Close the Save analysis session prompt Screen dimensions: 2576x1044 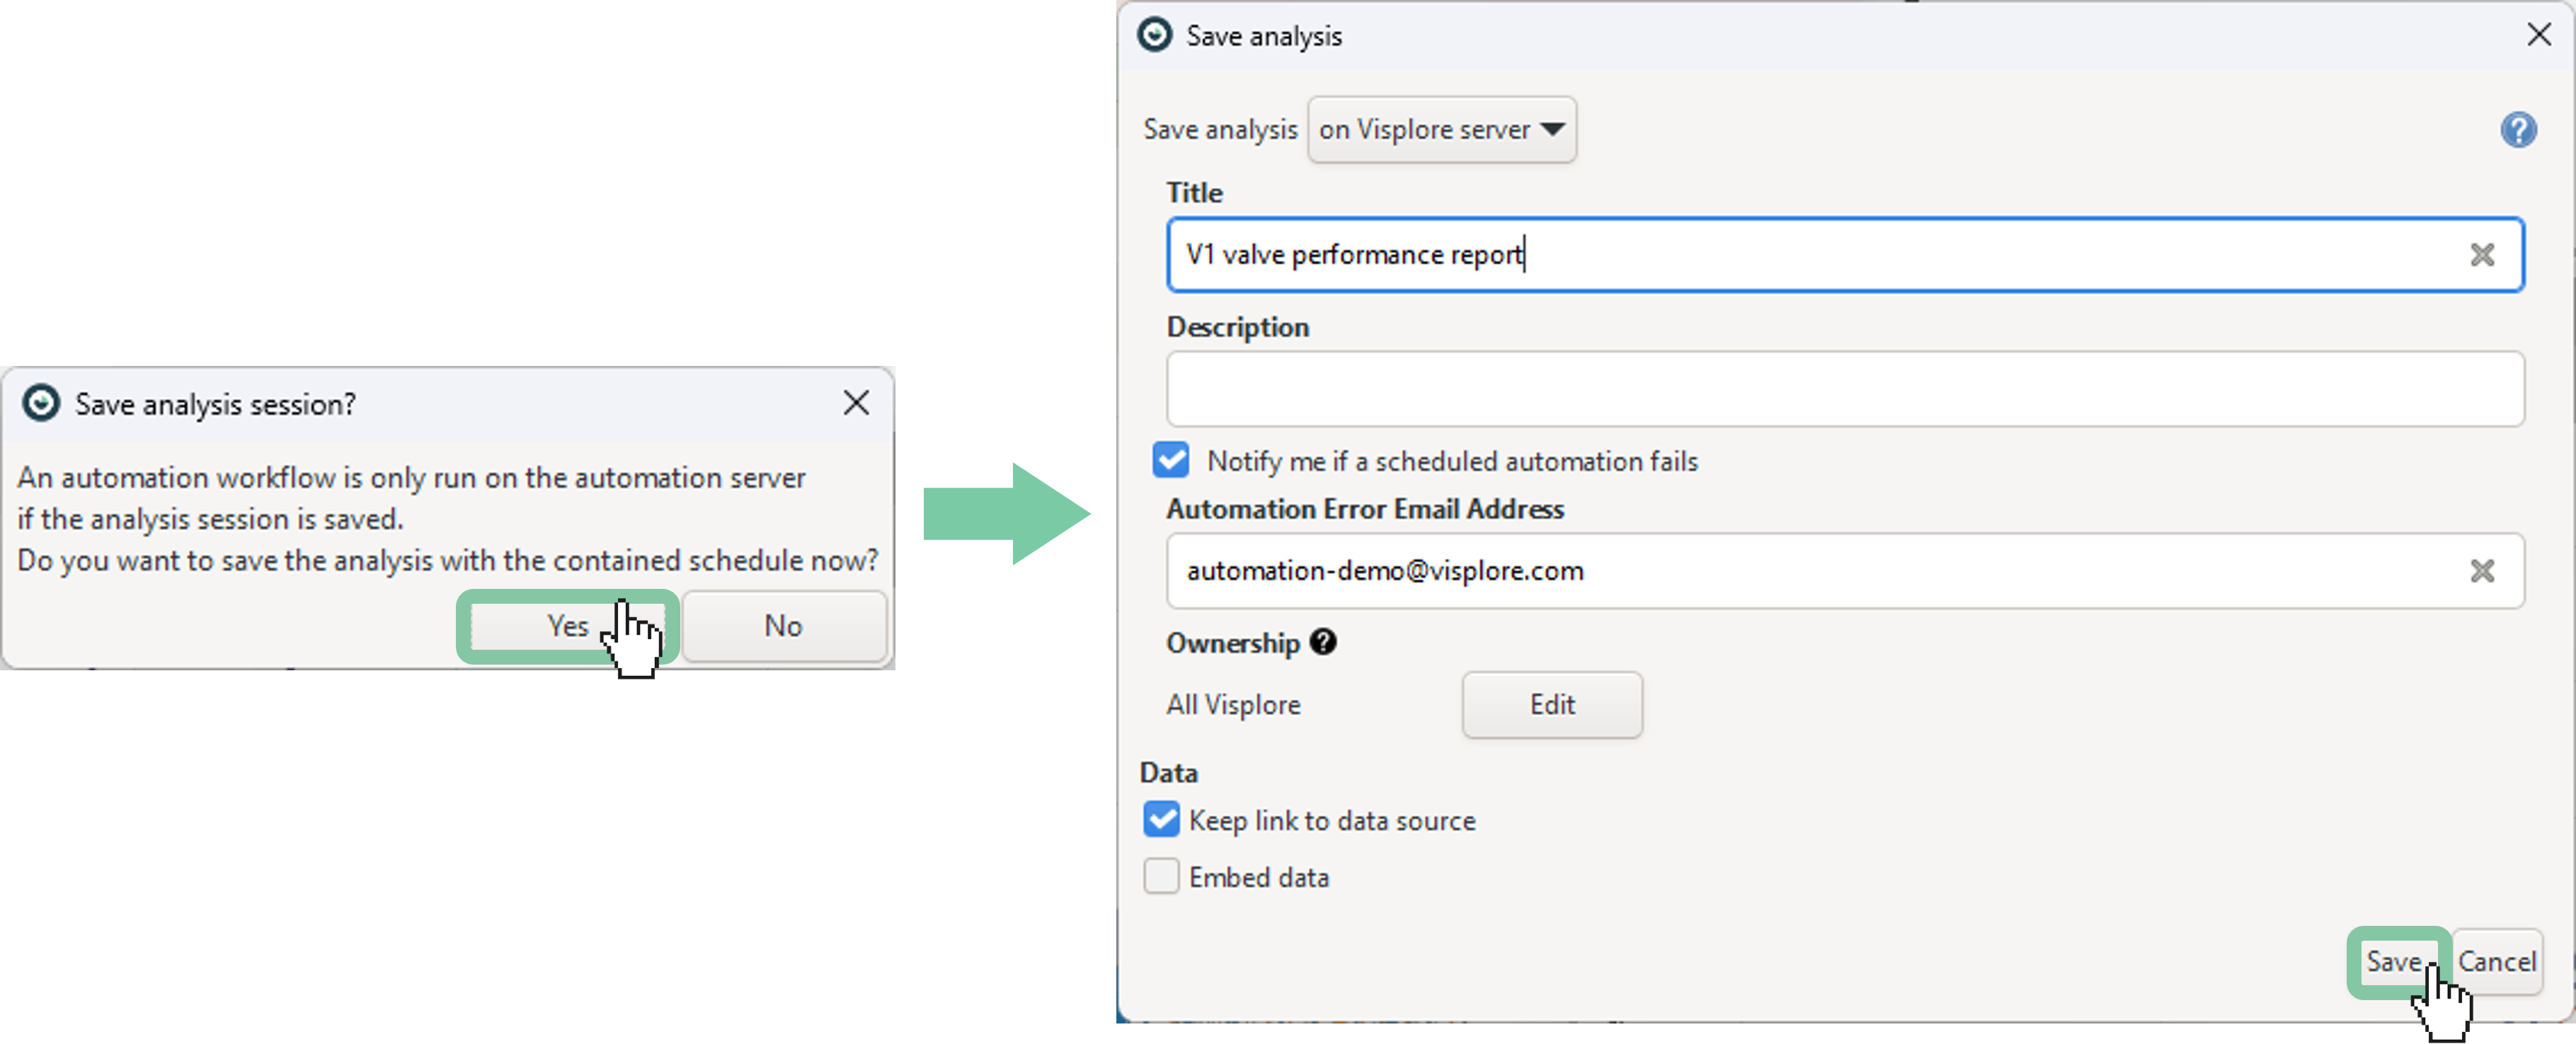[855, 403]
